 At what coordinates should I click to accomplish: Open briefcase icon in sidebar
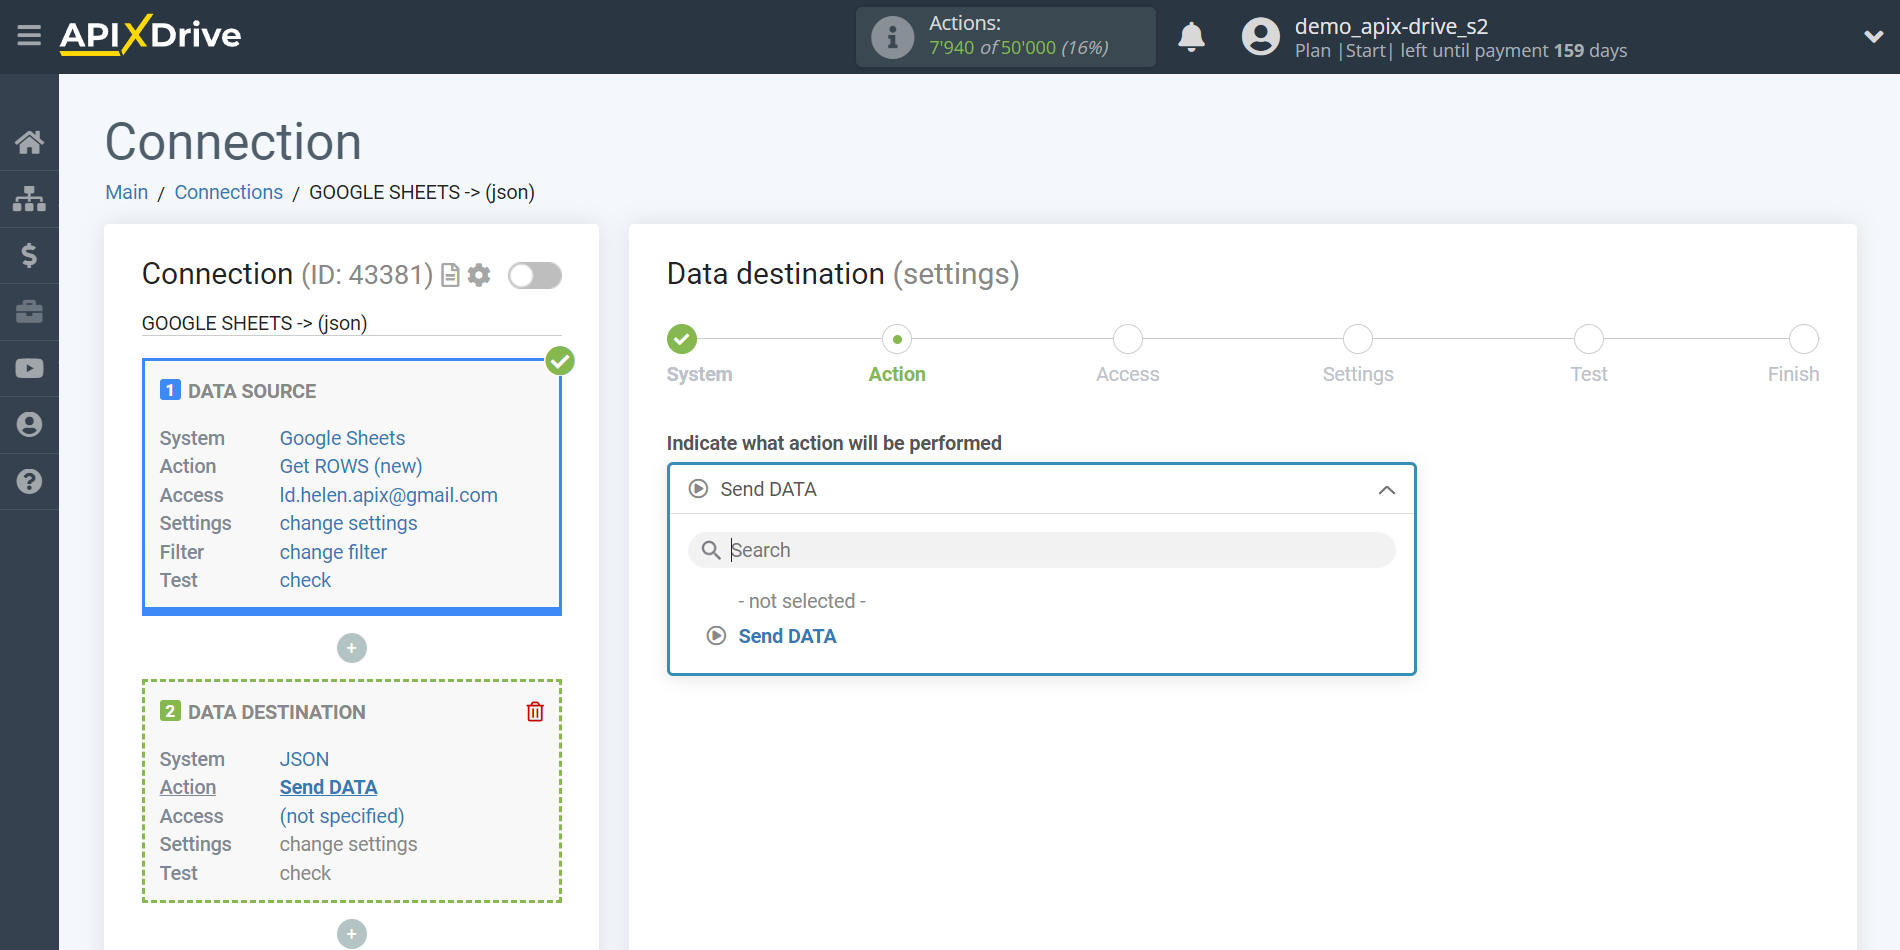tap(29, 312)
